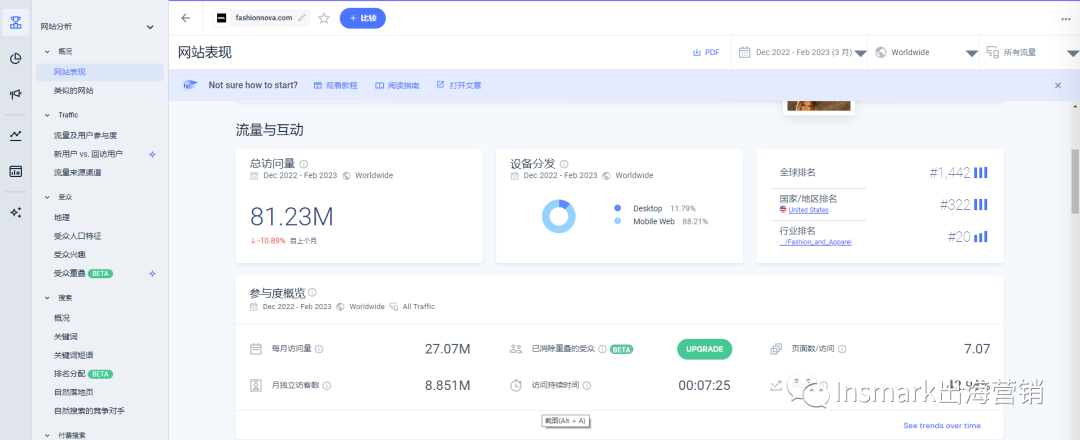Click the sparkle icon beside 新用户 vs. 回访用户
Image resolution: width=1080 pixels, height=440 pixels.
point(152,154)
